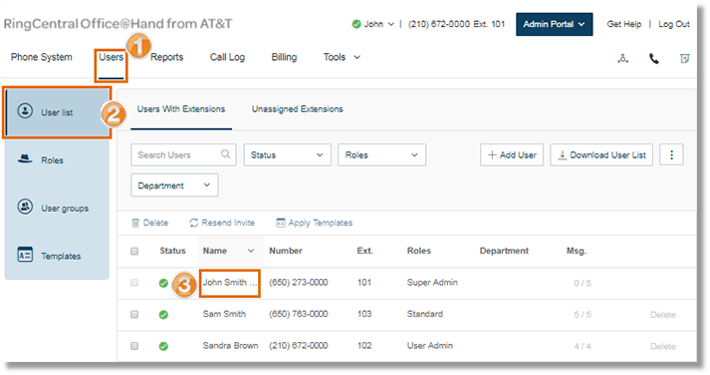Viewport: 710px width, 375px height.
Task: Expand the John account dropdown
Action: point(391,24)
